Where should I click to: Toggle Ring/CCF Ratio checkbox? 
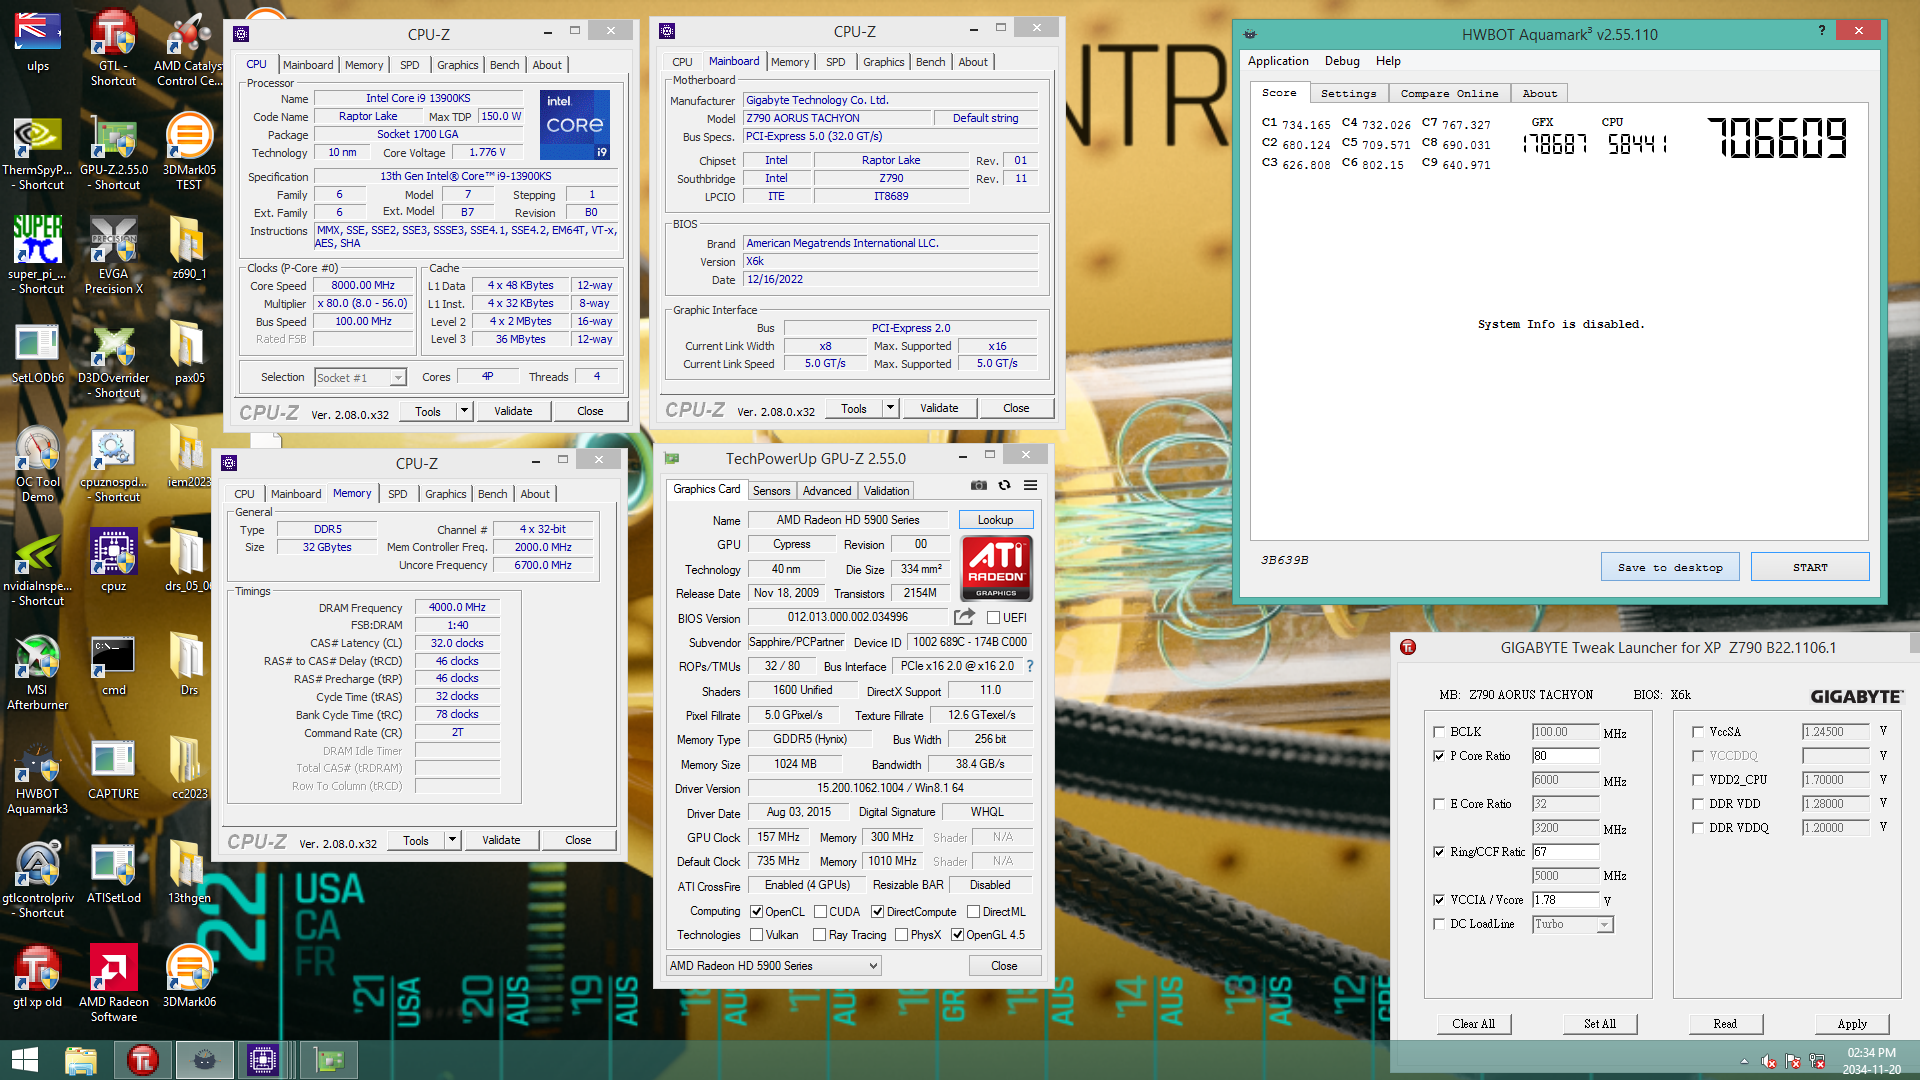(1439, 852)
